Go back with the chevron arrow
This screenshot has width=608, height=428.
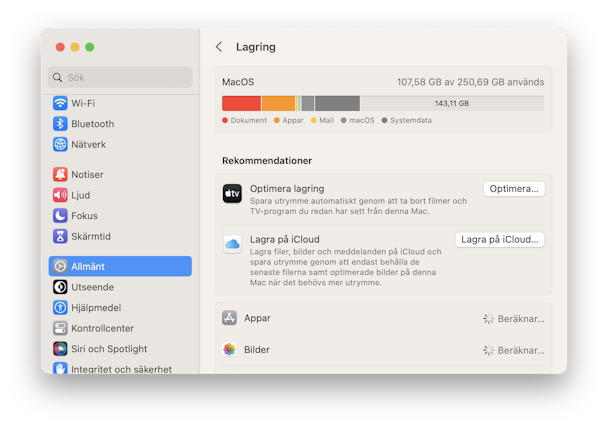(219, 47)
